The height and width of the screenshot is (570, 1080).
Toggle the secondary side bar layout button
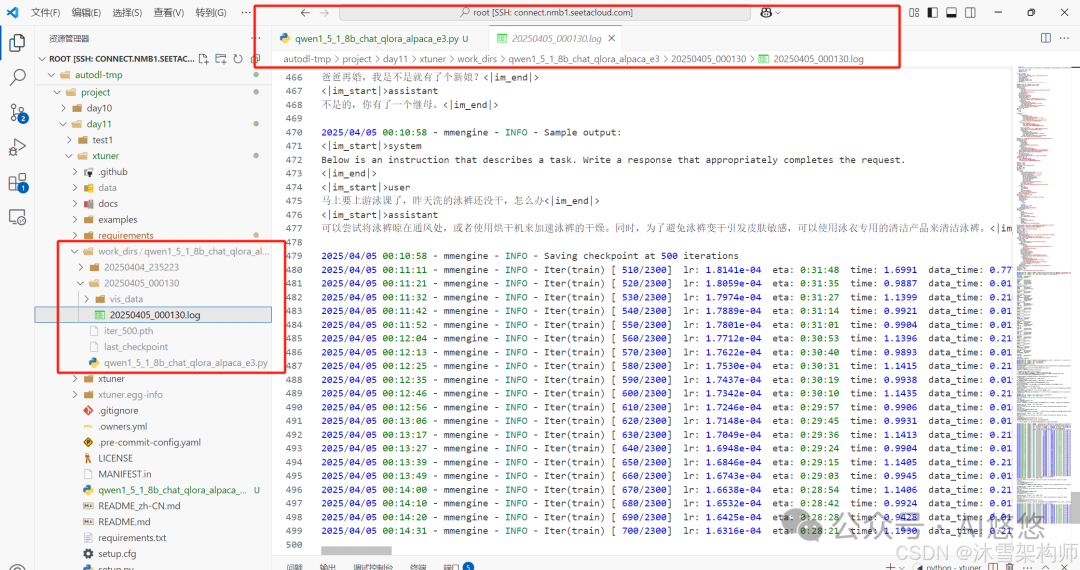coord(971,12)
